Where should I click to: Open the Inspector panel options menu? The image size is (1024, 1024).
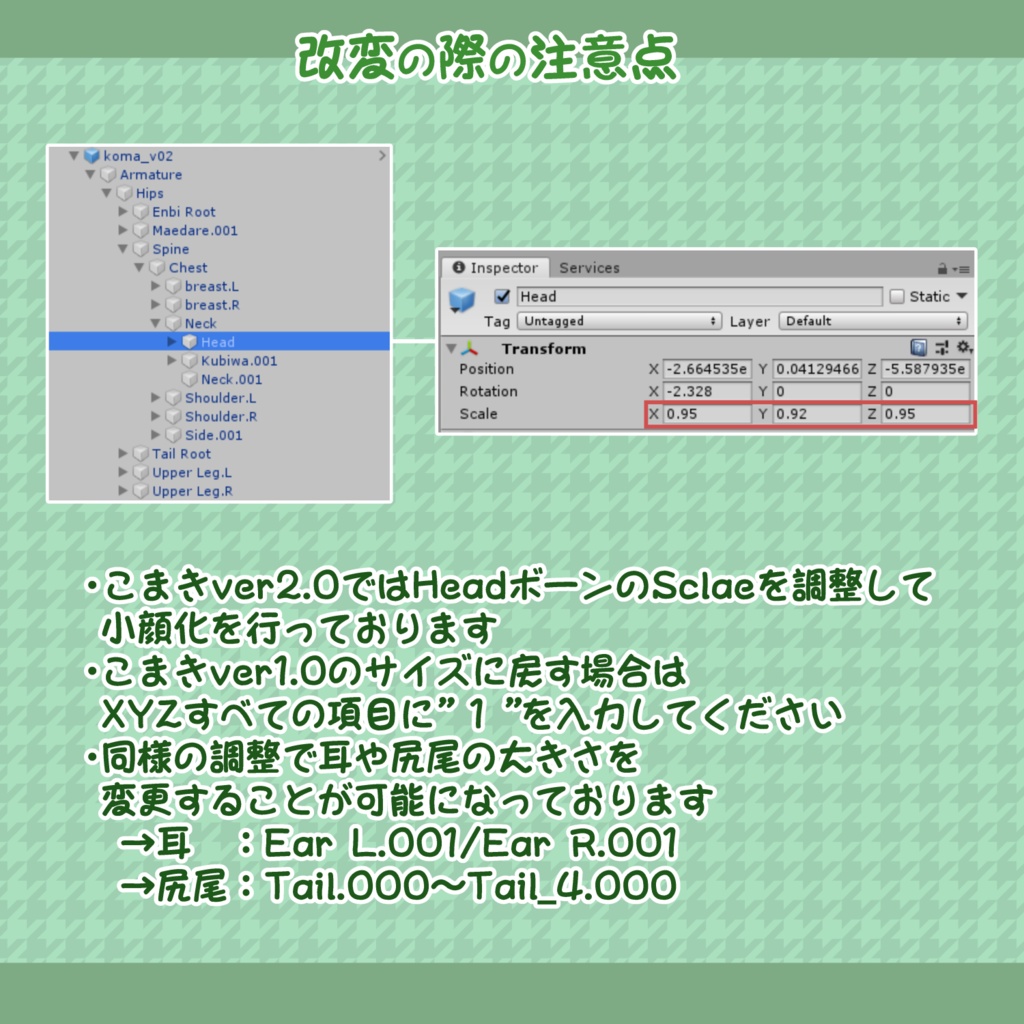pos(961,269)
